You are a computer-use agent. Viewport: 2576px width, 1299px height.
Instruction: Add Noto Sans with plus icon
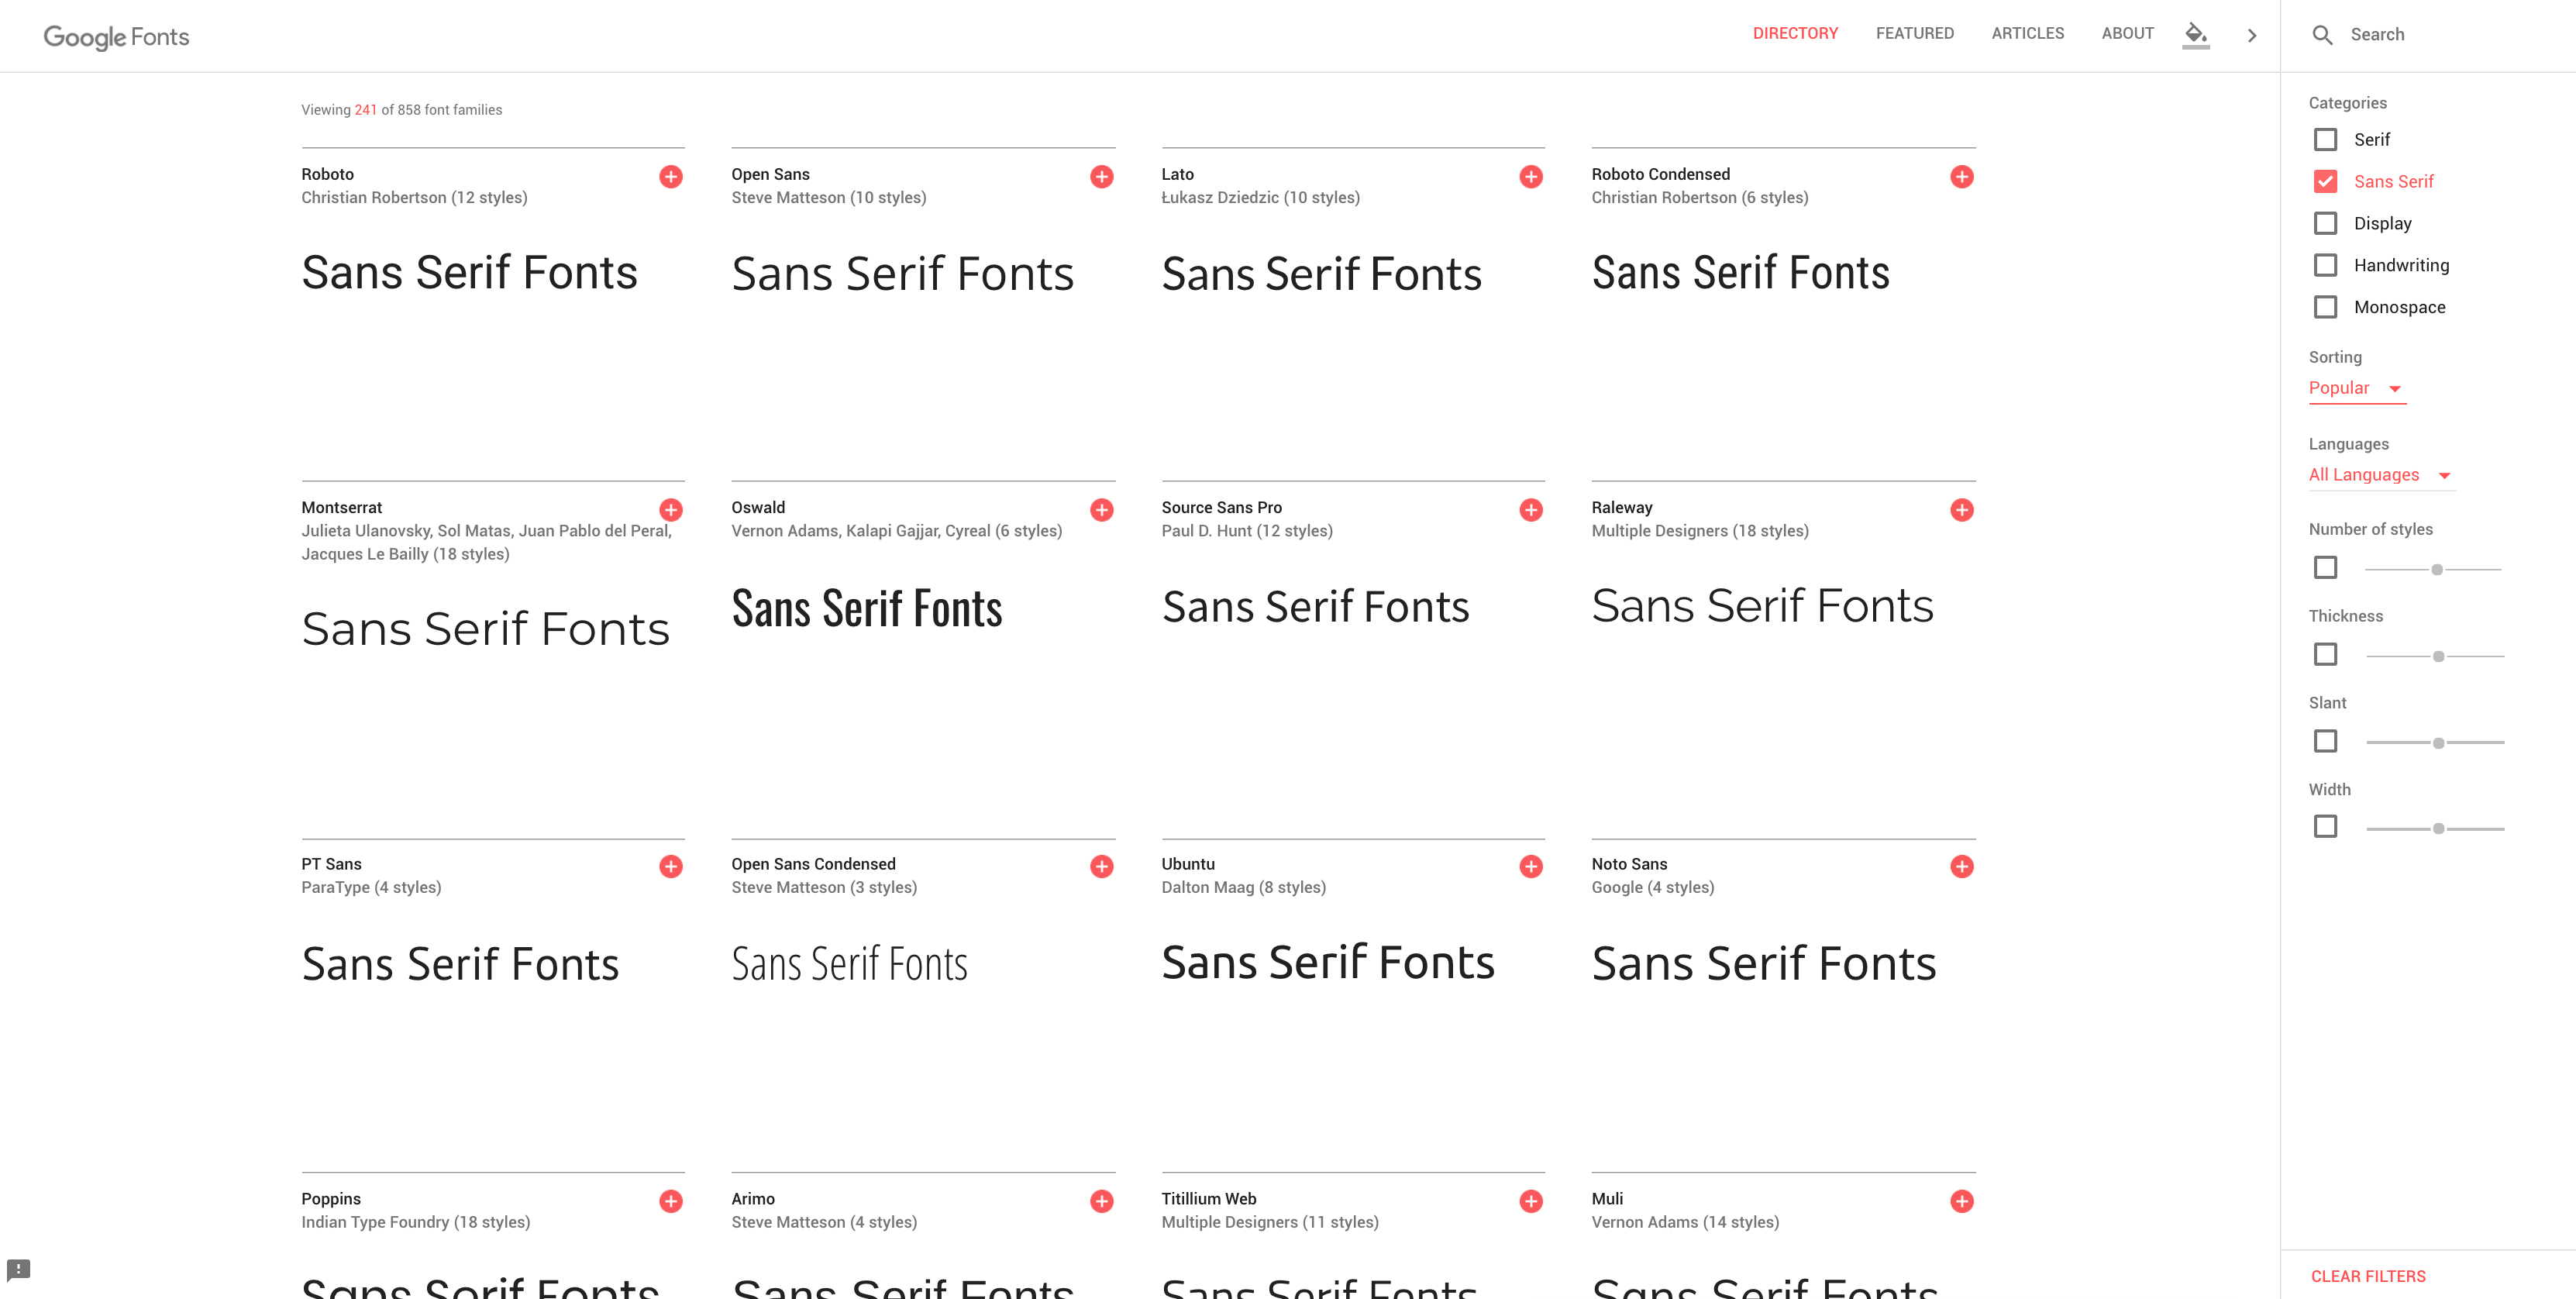(x=1961, y=866)
